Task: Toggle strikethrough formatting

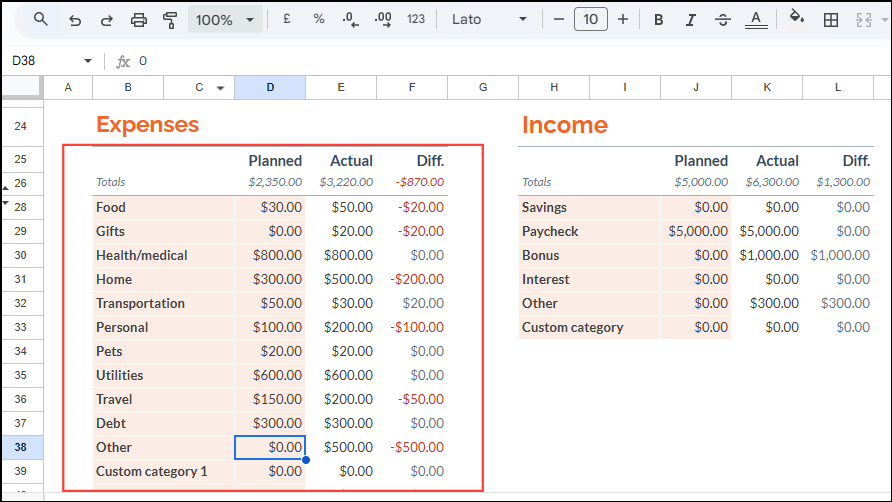Action: pos(723,20)
